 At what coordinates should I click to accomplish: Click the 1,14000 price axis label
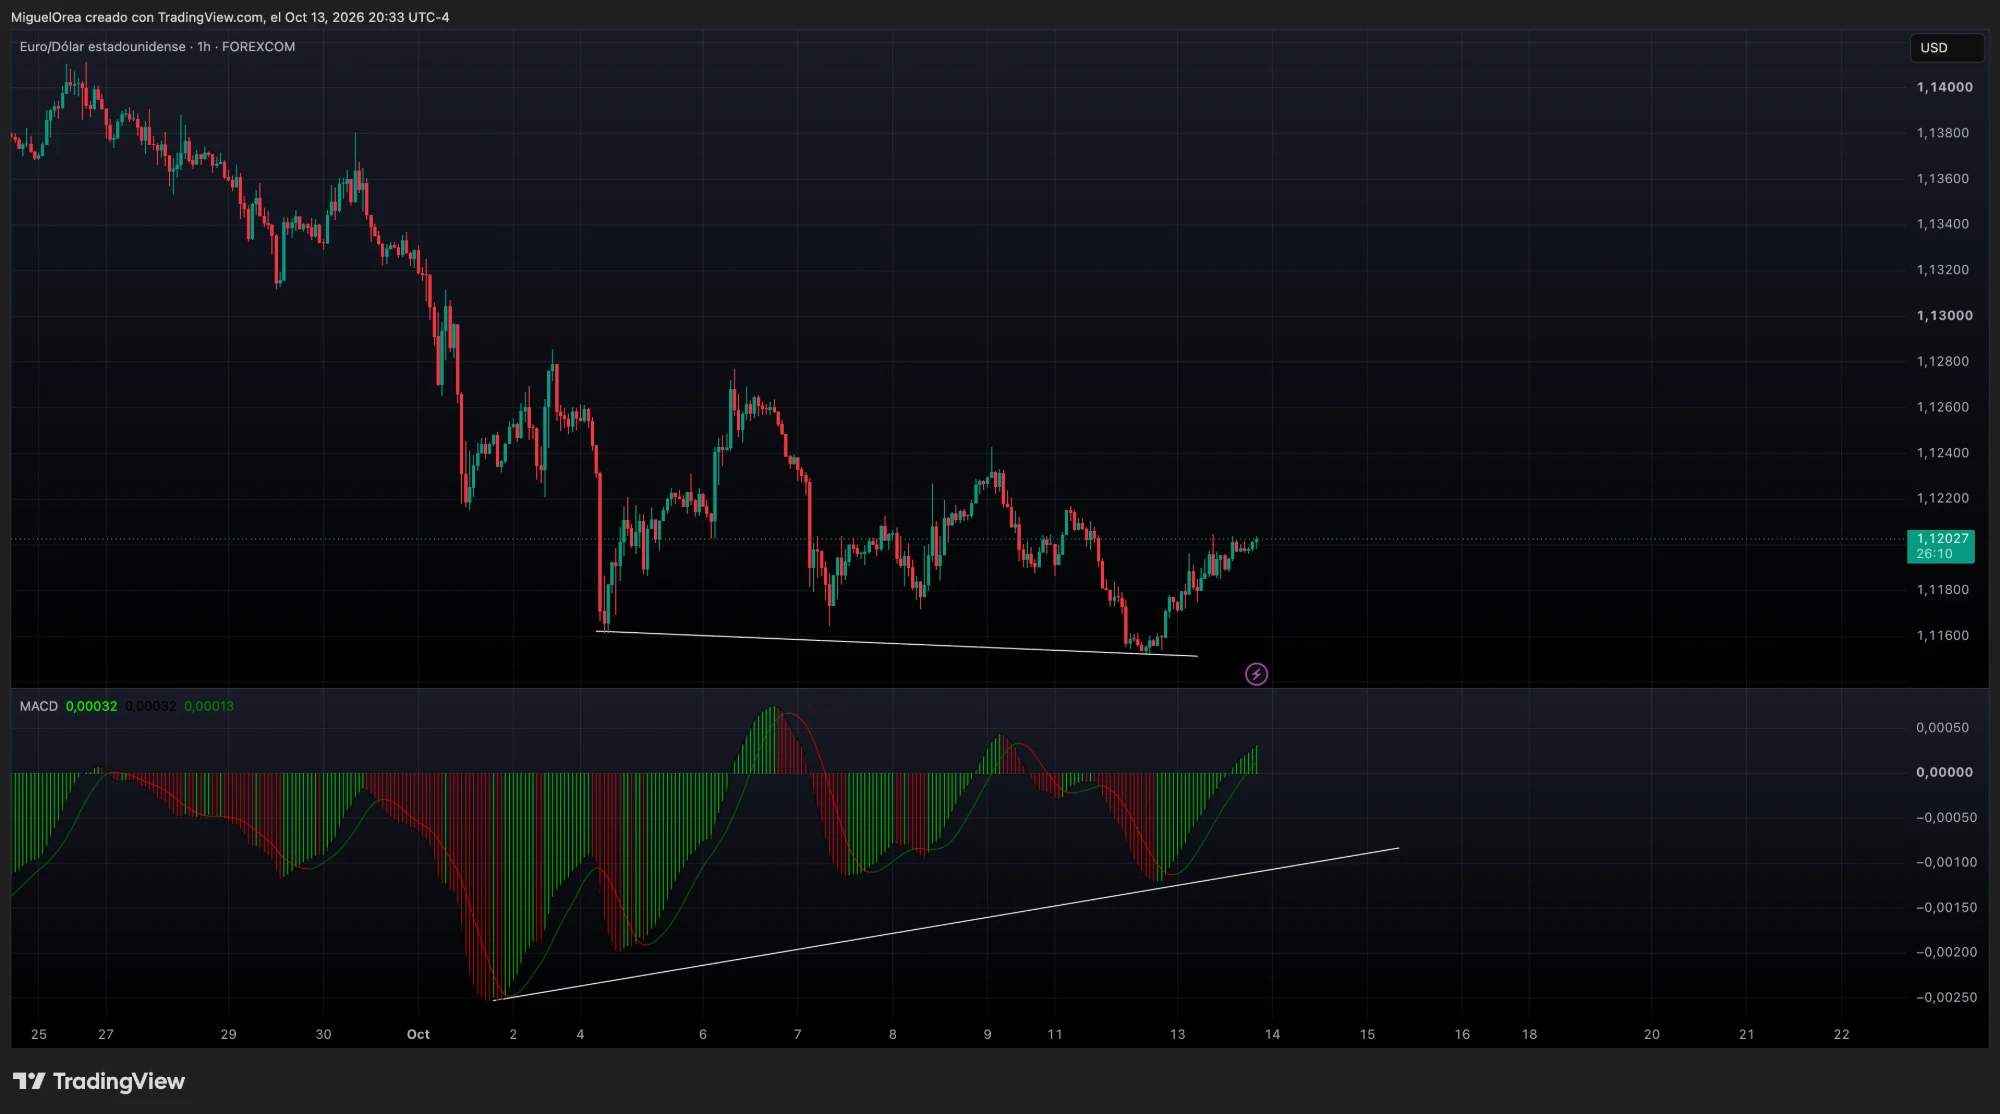1945,87
